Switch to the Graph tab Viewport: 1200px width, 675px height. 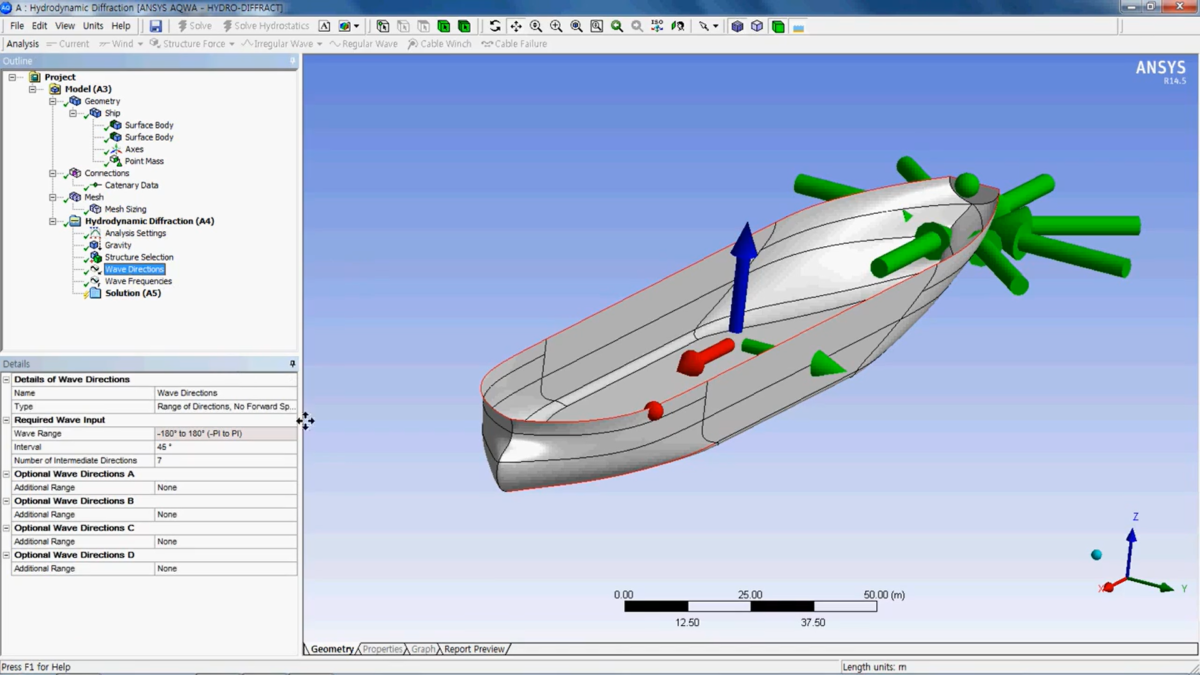click(x=423, y=649)
